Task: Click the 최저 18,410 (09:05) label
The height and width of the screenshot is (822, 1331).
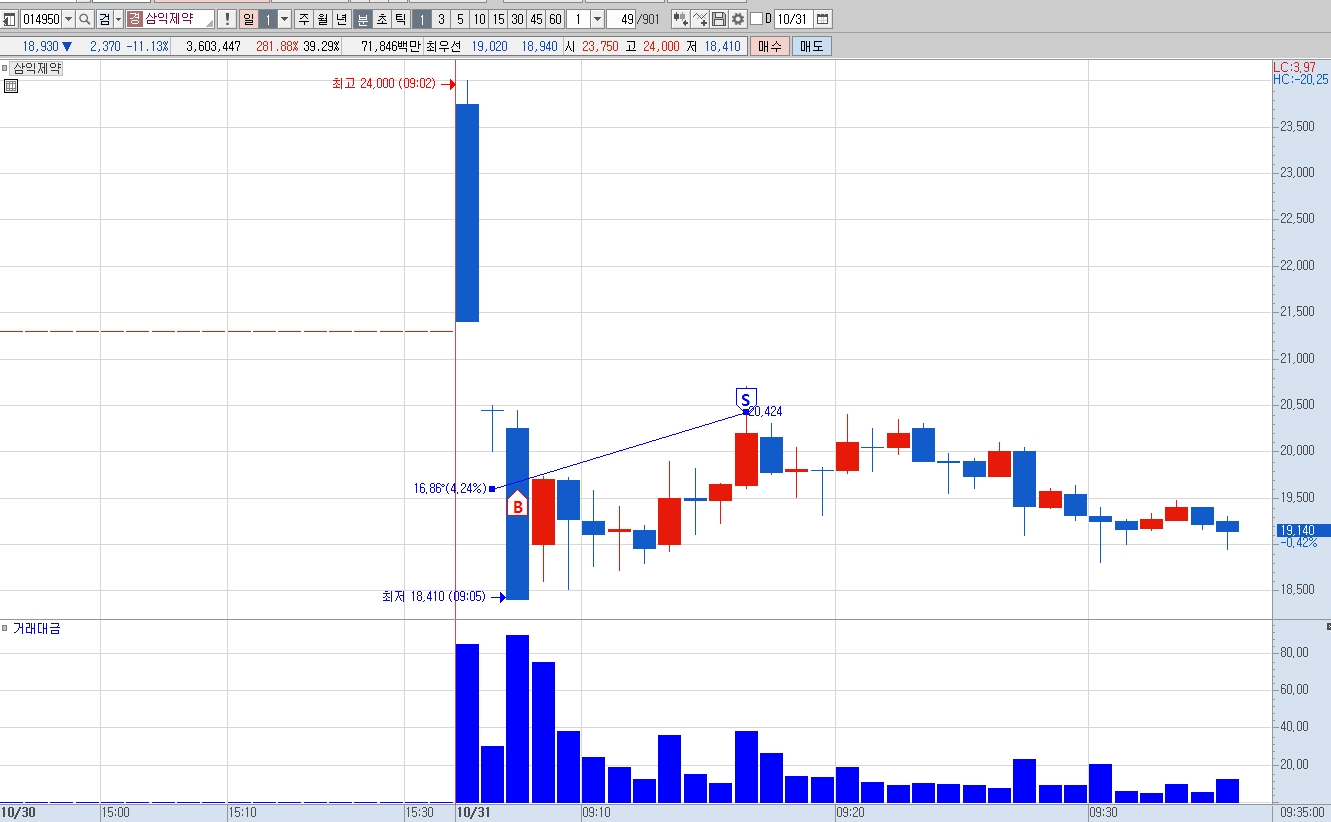Action: (x=434, y=596)
